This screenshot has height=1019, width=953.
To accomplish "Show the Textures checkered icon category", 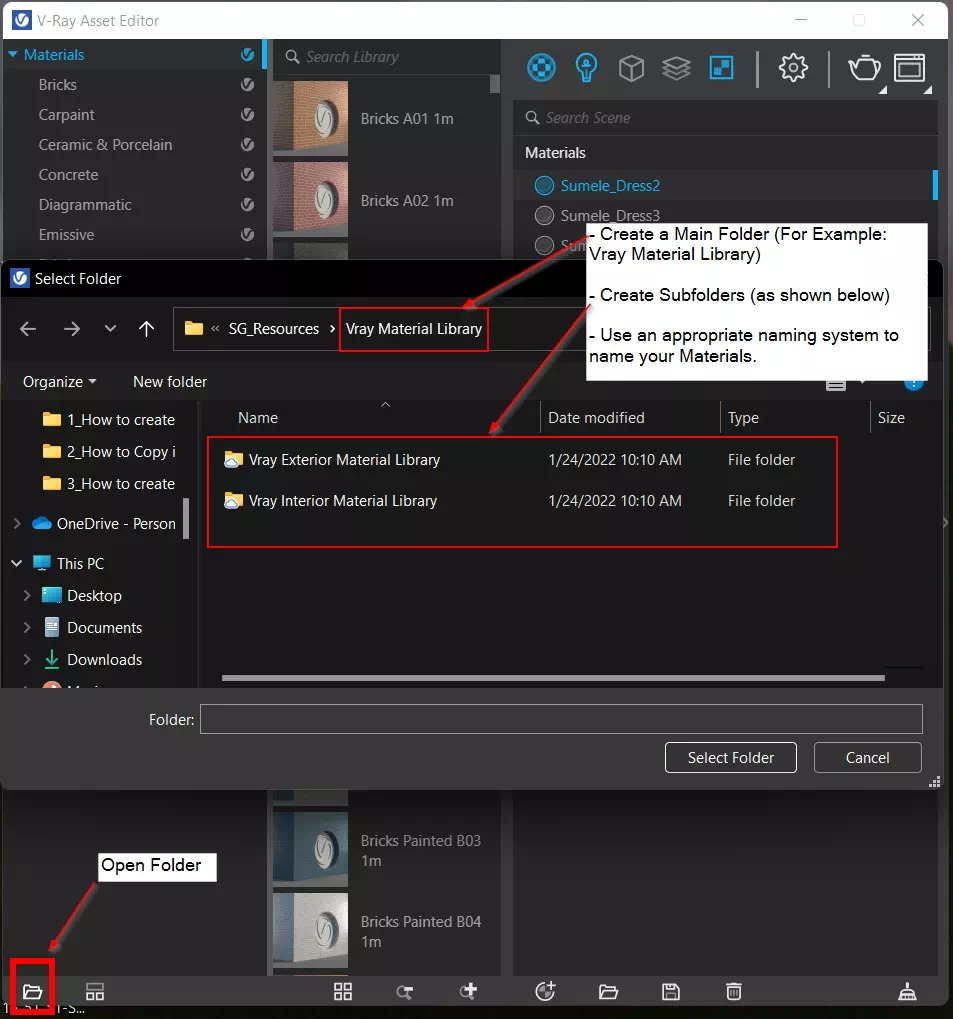I will click(721, 68).
